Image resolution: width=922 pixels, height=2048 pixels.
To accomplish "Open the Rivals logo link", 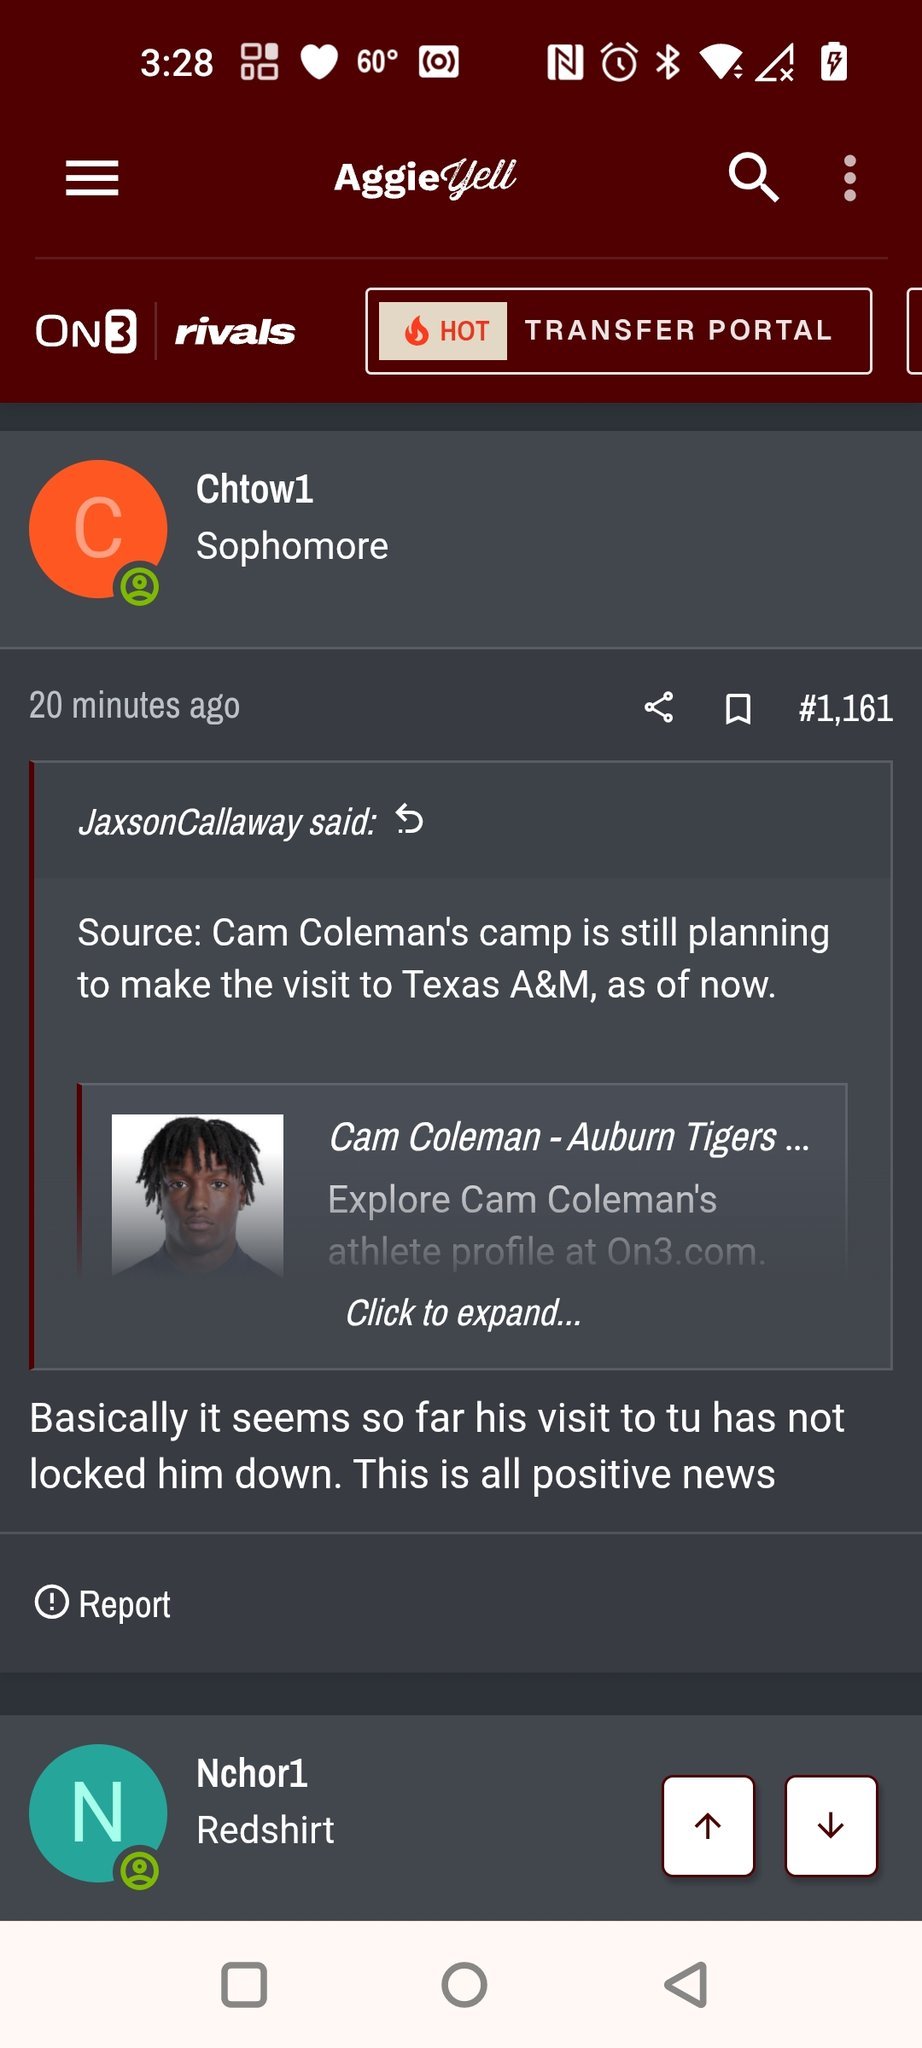I will tap(235, 332).
